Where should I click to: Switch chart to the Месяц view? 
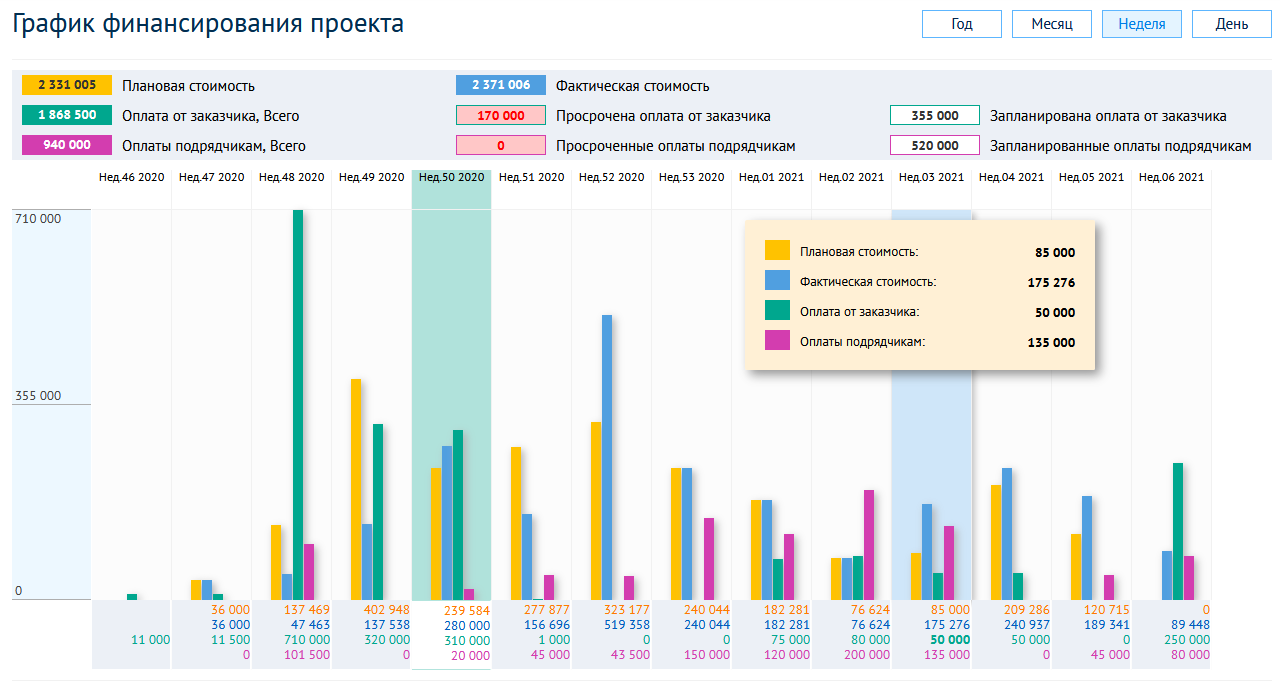pos(1052,24)
